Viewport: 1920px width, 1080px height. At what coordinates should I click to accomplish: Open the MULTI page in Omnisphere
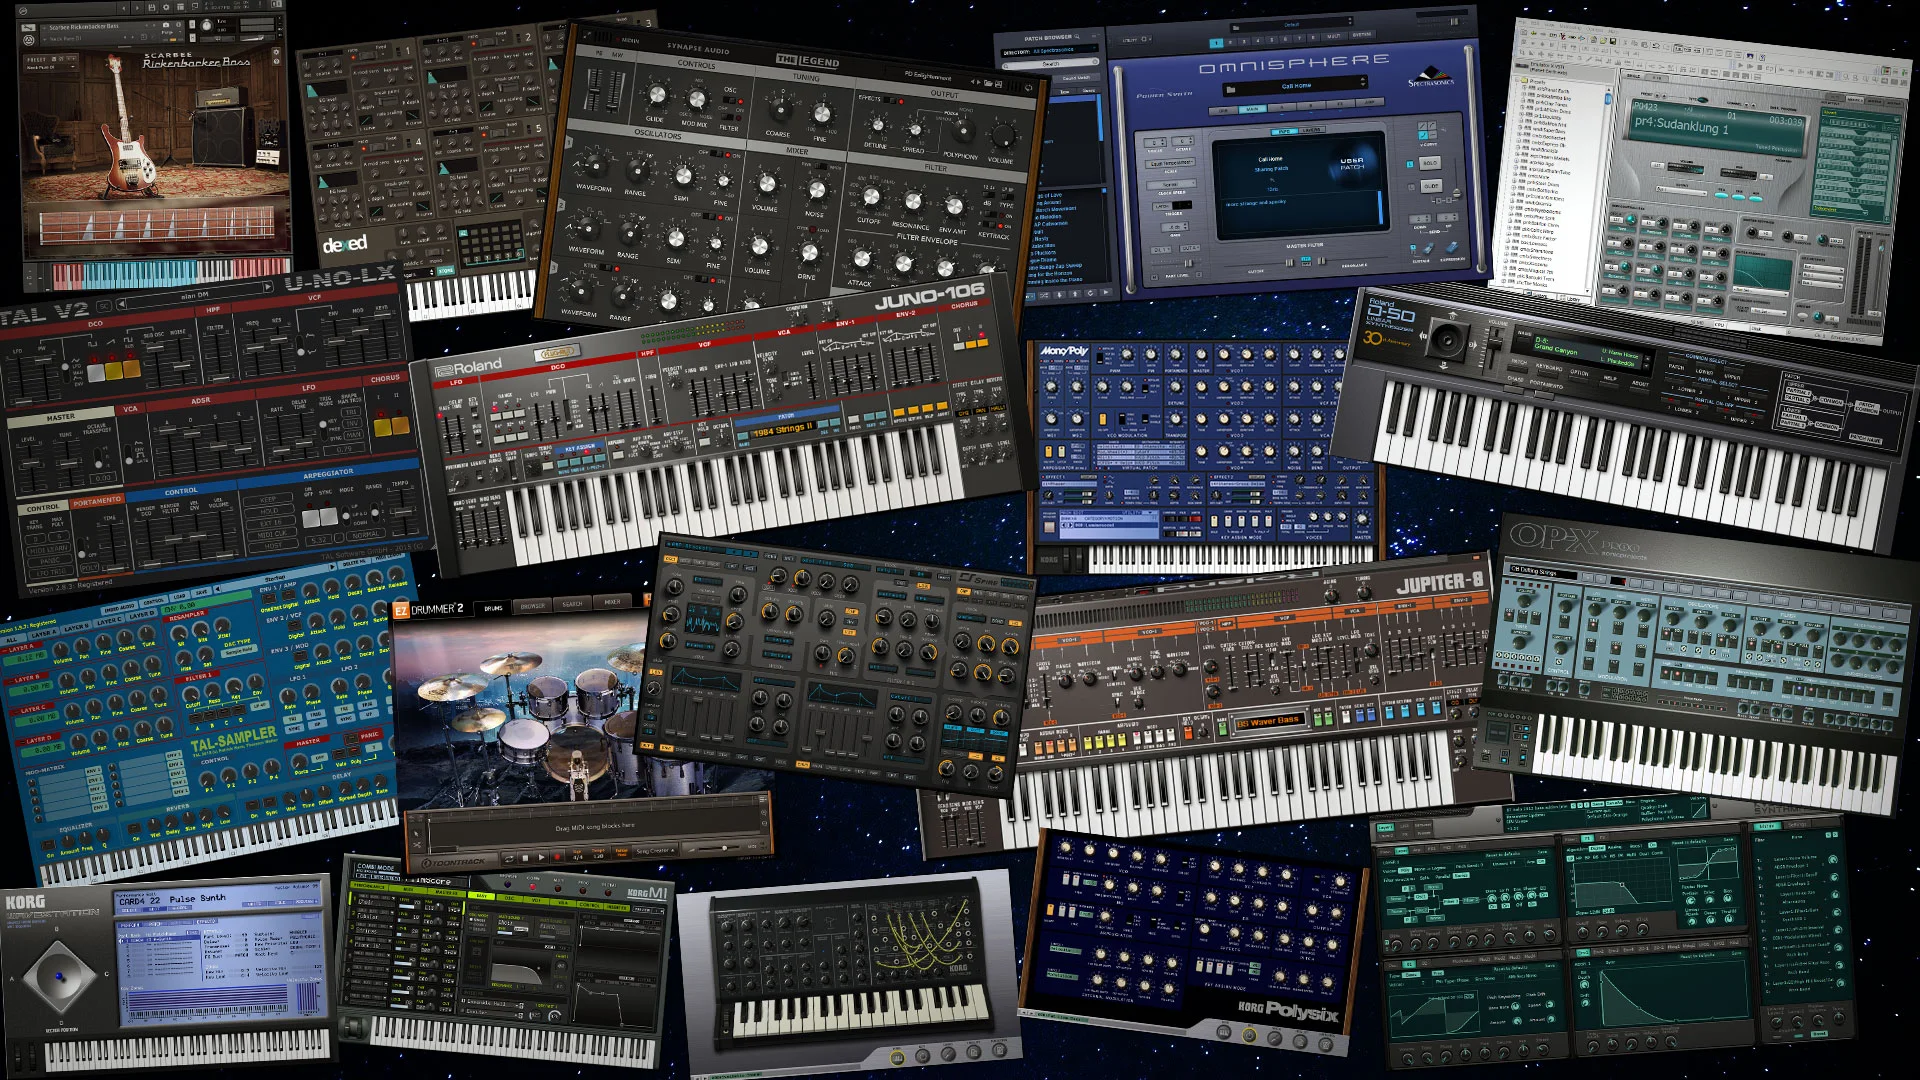pos(1334,36)
